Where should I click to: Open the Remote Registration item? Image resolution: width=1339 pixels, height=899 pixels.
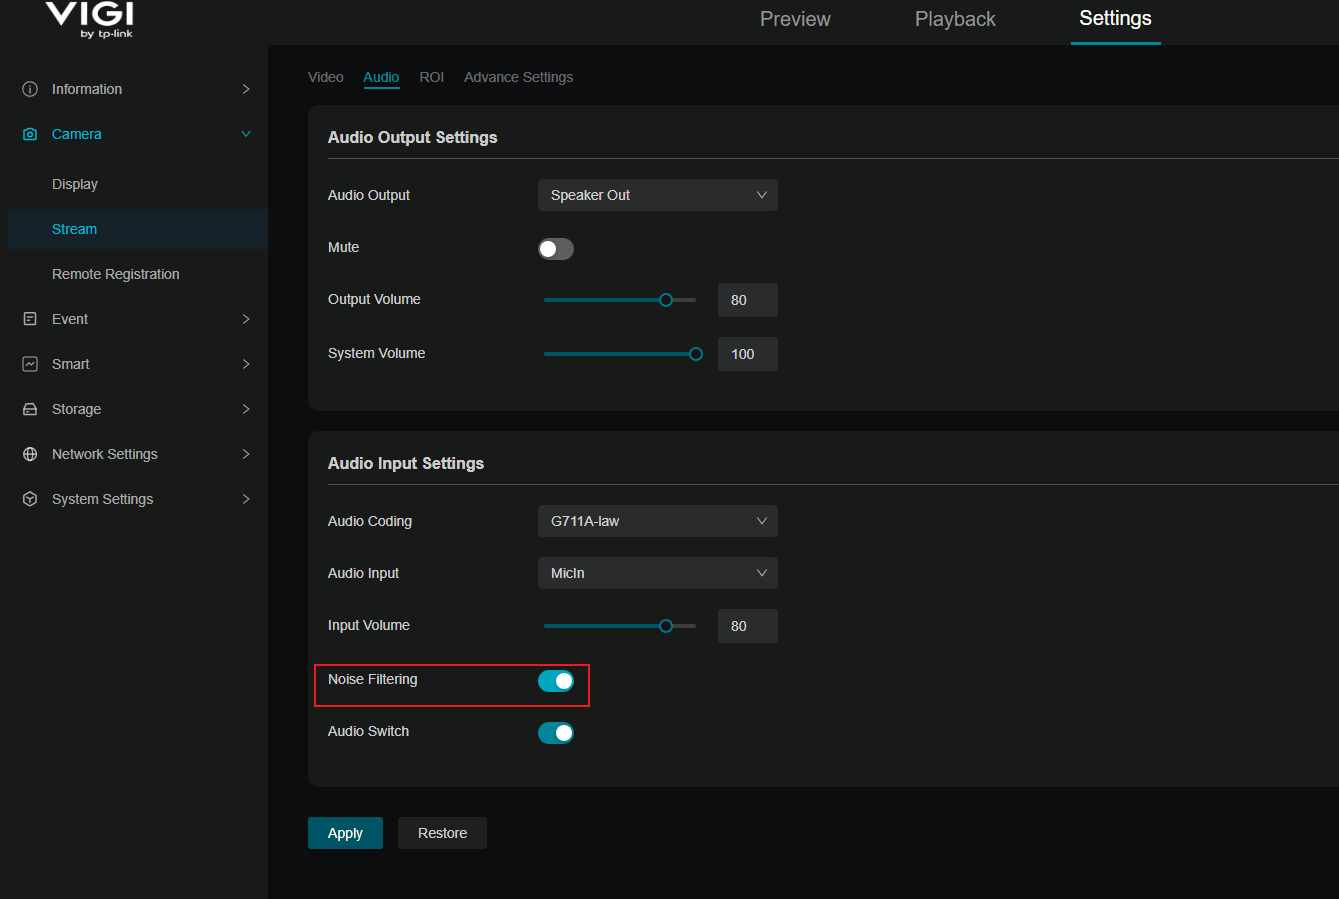(x=116, y=274)
